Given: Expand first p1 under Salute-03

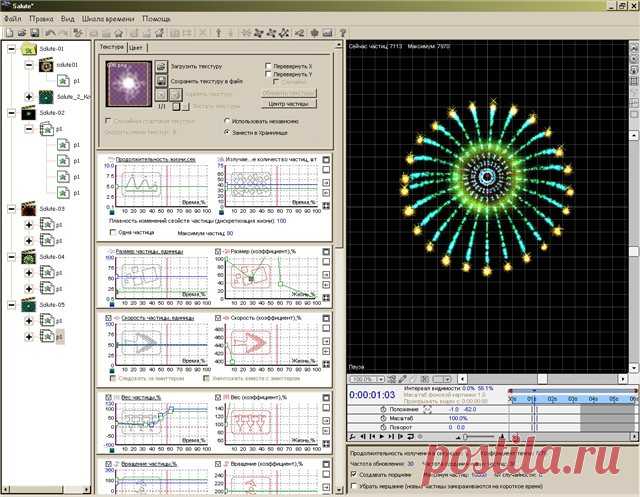Looking at the screenshot, I should tap(29, 225).
